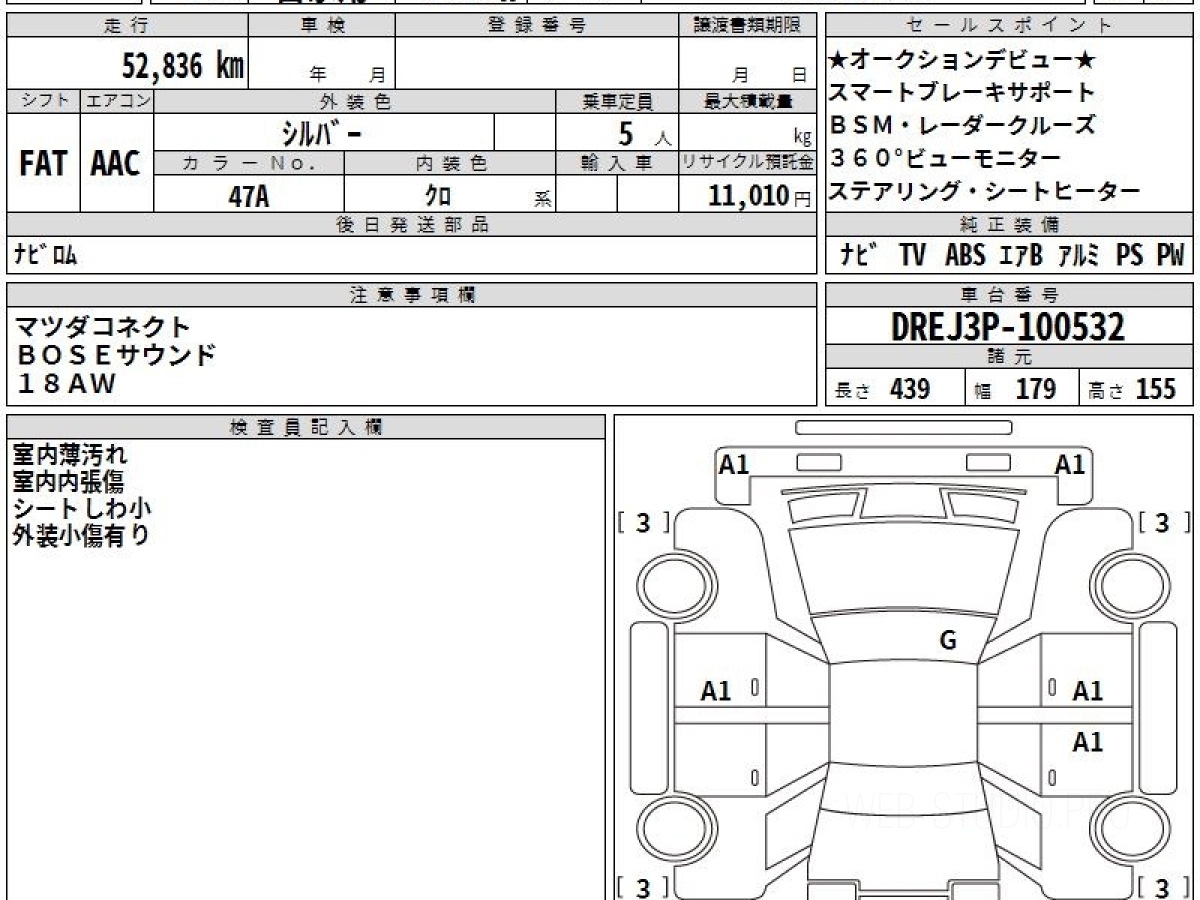Screen dimensions: 1200x900
Task: Click the 360°ビューモニター sales point
Action: pos(945,158)
